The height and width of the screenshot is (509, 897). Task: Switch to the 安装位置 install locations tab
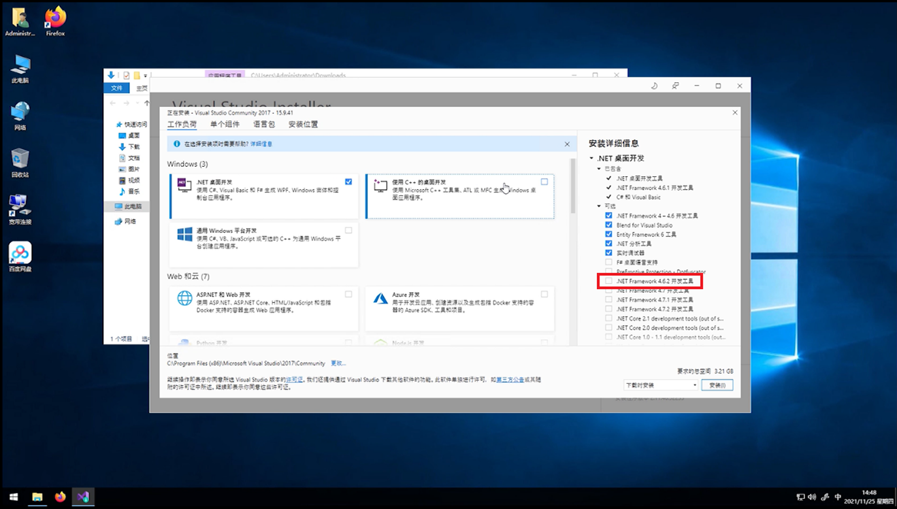pos(303,124)
